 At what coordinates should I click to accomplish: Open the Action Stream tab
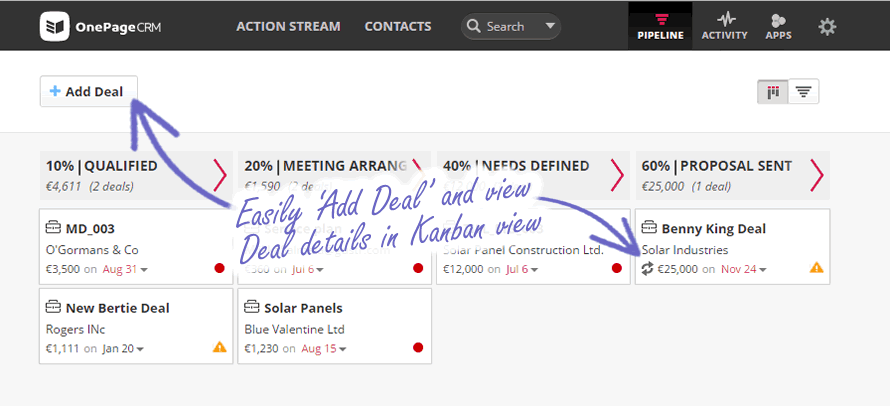(288, 27)
